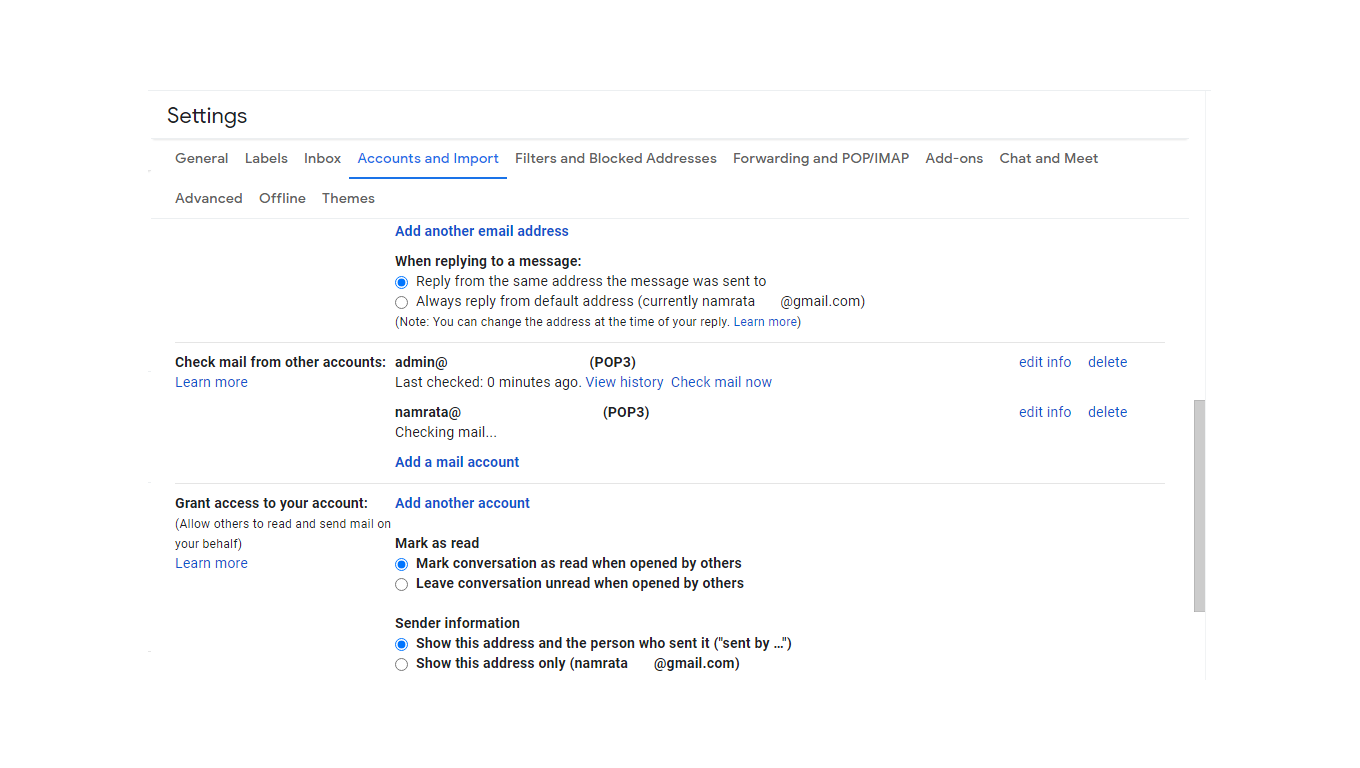Image resolution: width=1360 pixels, height=768 pixels.
Task: Click 'Add another account' to grant access
Action: (x=462, y=503)
